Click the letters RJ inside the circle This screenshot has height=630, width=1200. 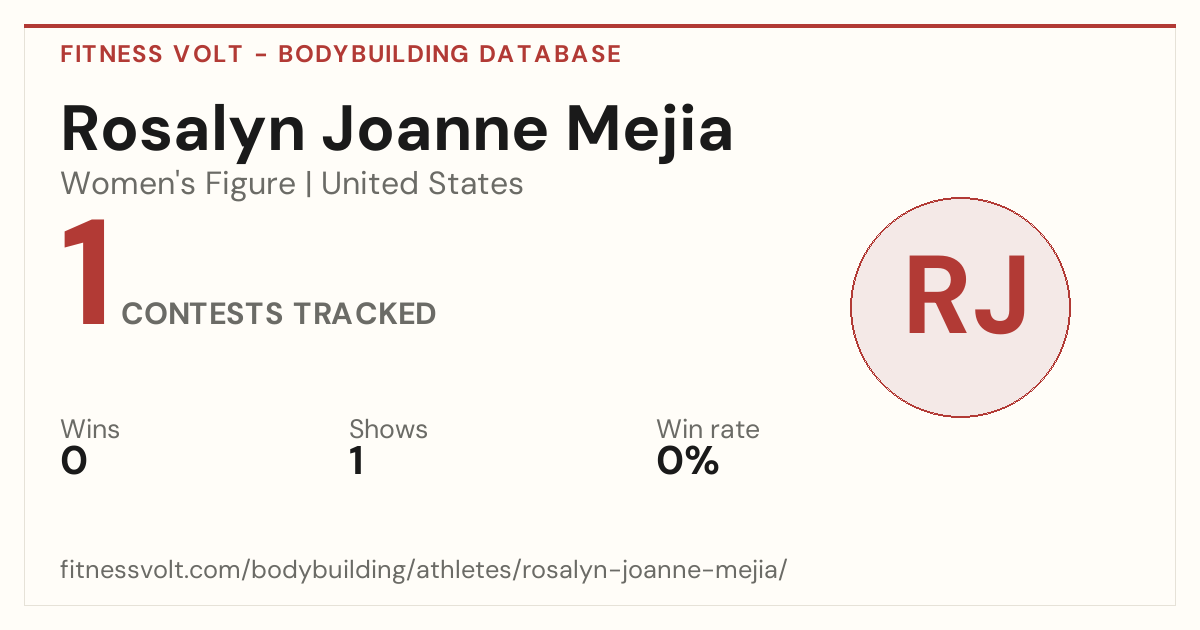966,297
